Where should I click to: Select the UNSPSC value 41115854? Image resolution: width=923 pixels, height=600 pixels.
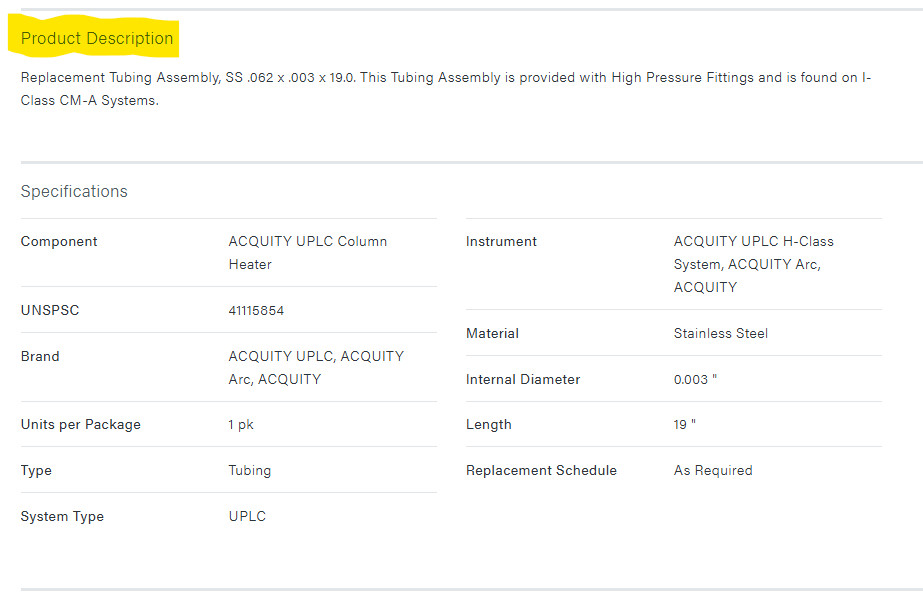pos(256,310)
